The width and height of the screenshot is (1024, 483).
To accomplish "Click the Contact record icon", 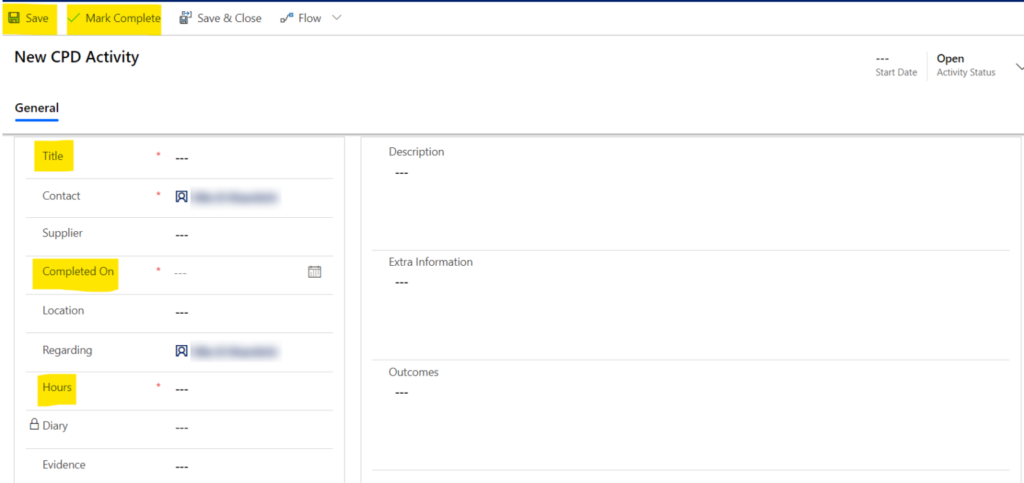I will point(181,197).
